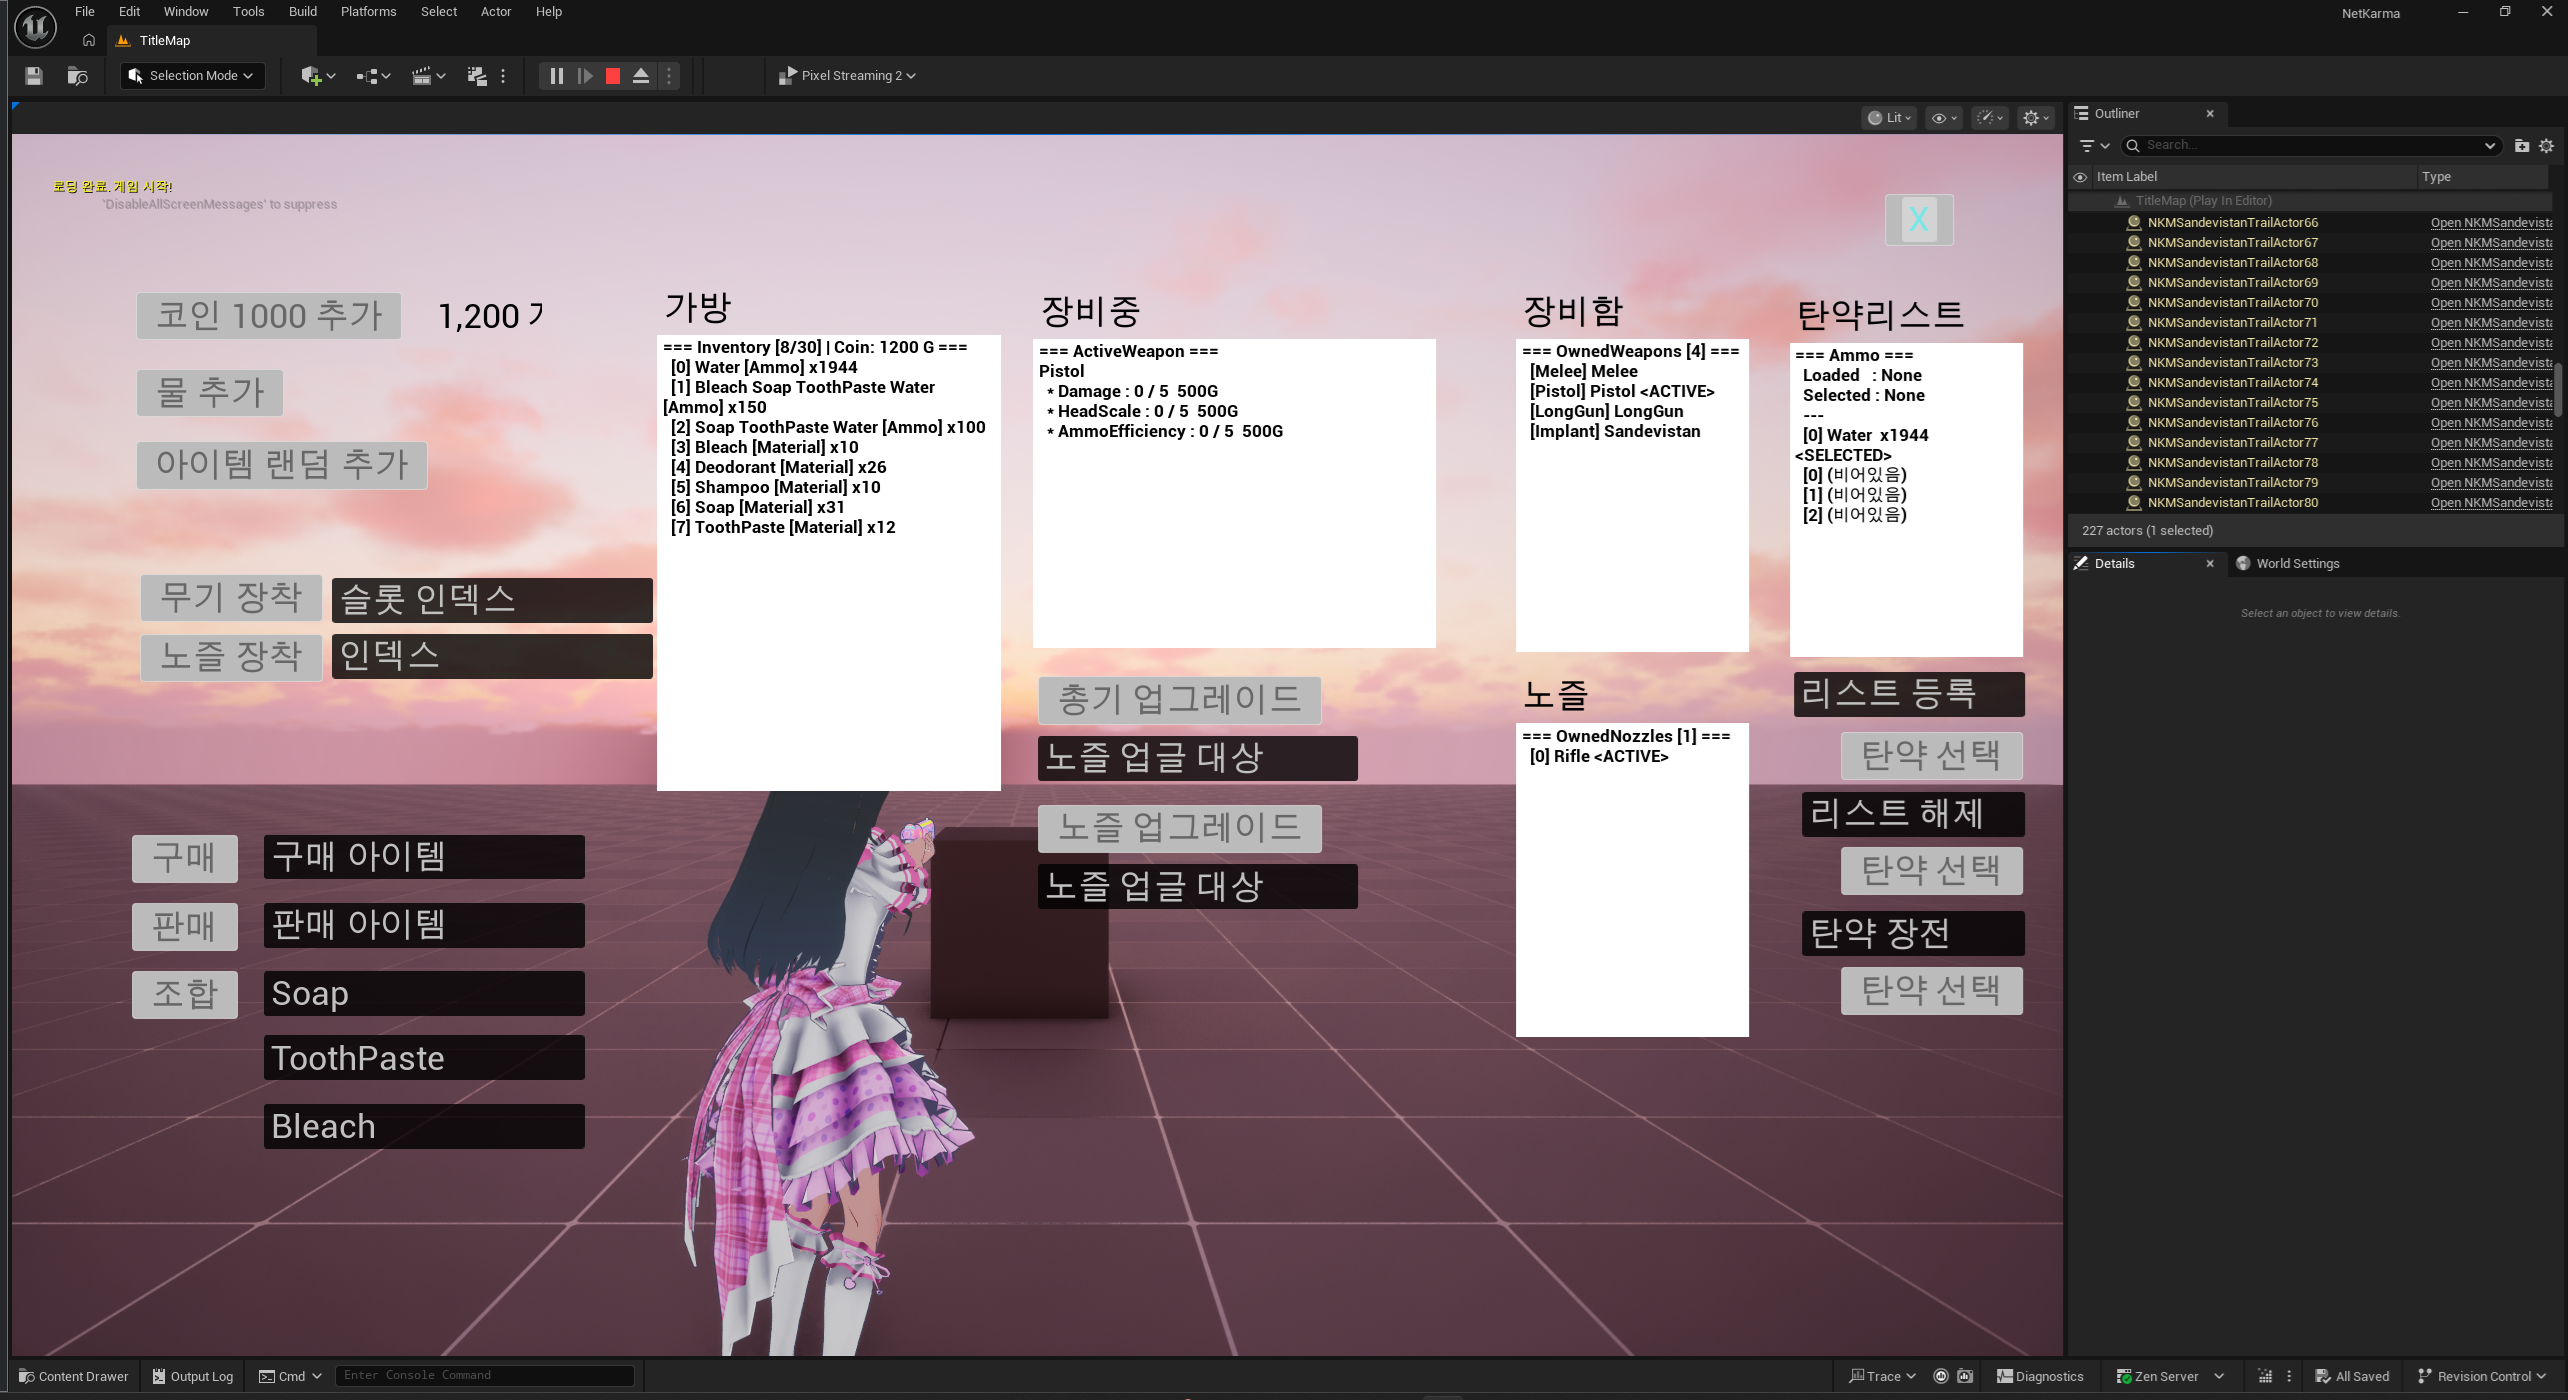Toggle the Outliner visibility eye column
The width and height of the screenshot is (2568, 1400).
coord(2080,177)
